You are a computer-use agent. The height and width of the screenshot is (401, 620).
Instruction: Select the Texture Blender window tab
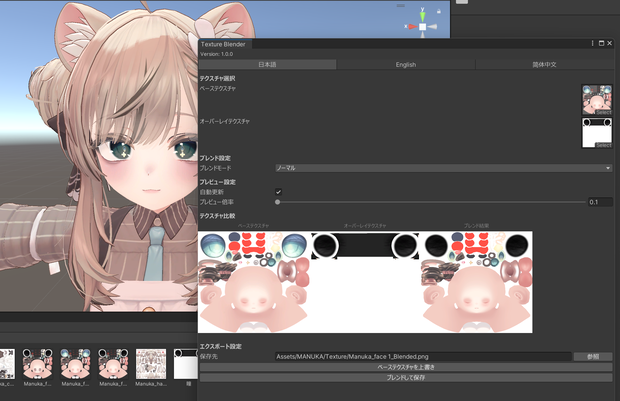[x=224, y=44]
